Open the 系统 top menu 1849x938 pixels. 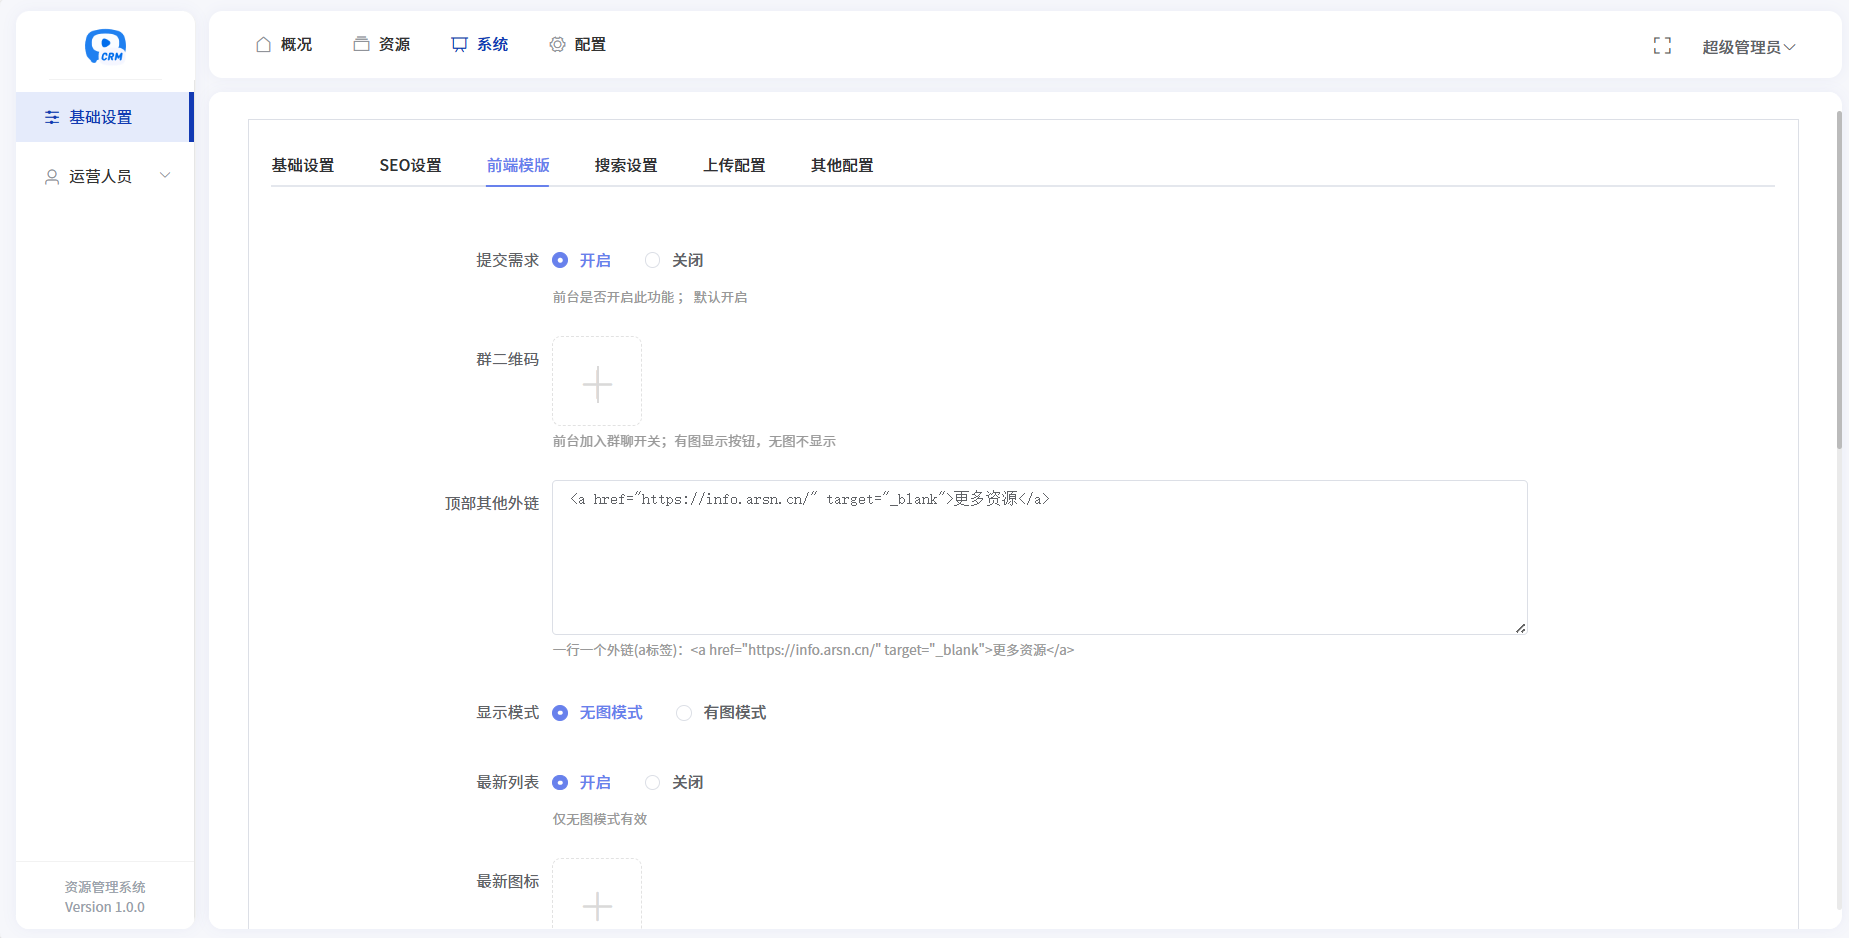(x=480, y=44)
